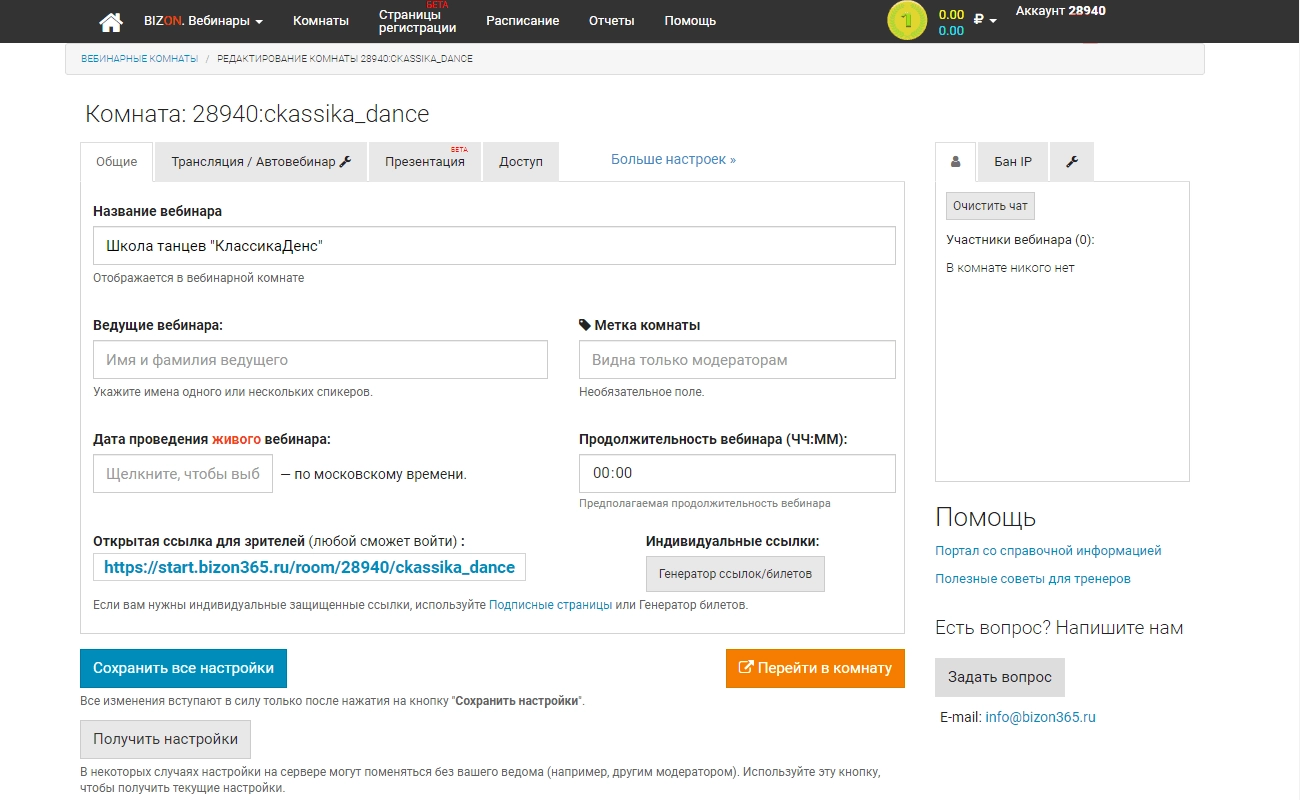
Task: Open Генератор ссылок/билетов
Action: (x=735, y=574)
